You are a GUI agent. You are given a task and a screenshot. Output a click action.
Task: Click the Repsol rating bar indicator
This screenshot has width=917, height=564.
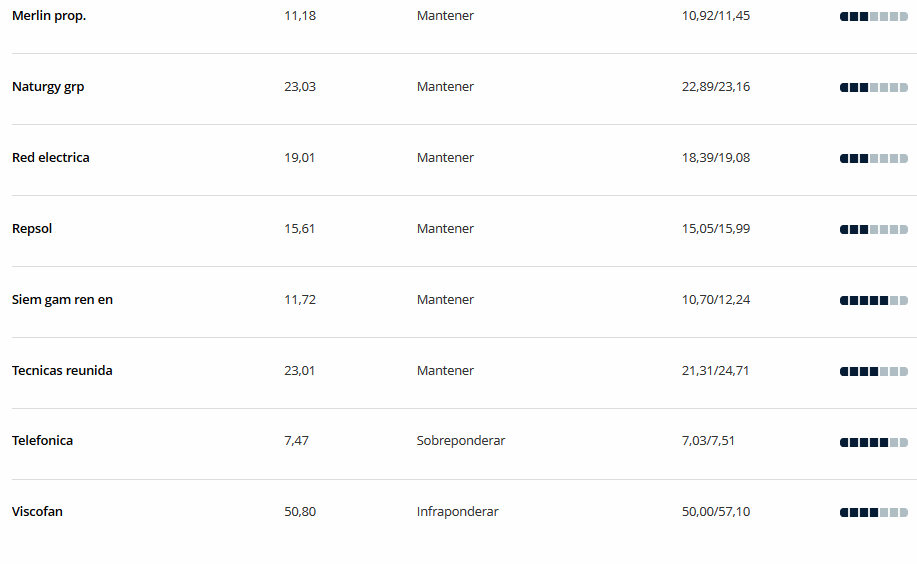[874, 229]
